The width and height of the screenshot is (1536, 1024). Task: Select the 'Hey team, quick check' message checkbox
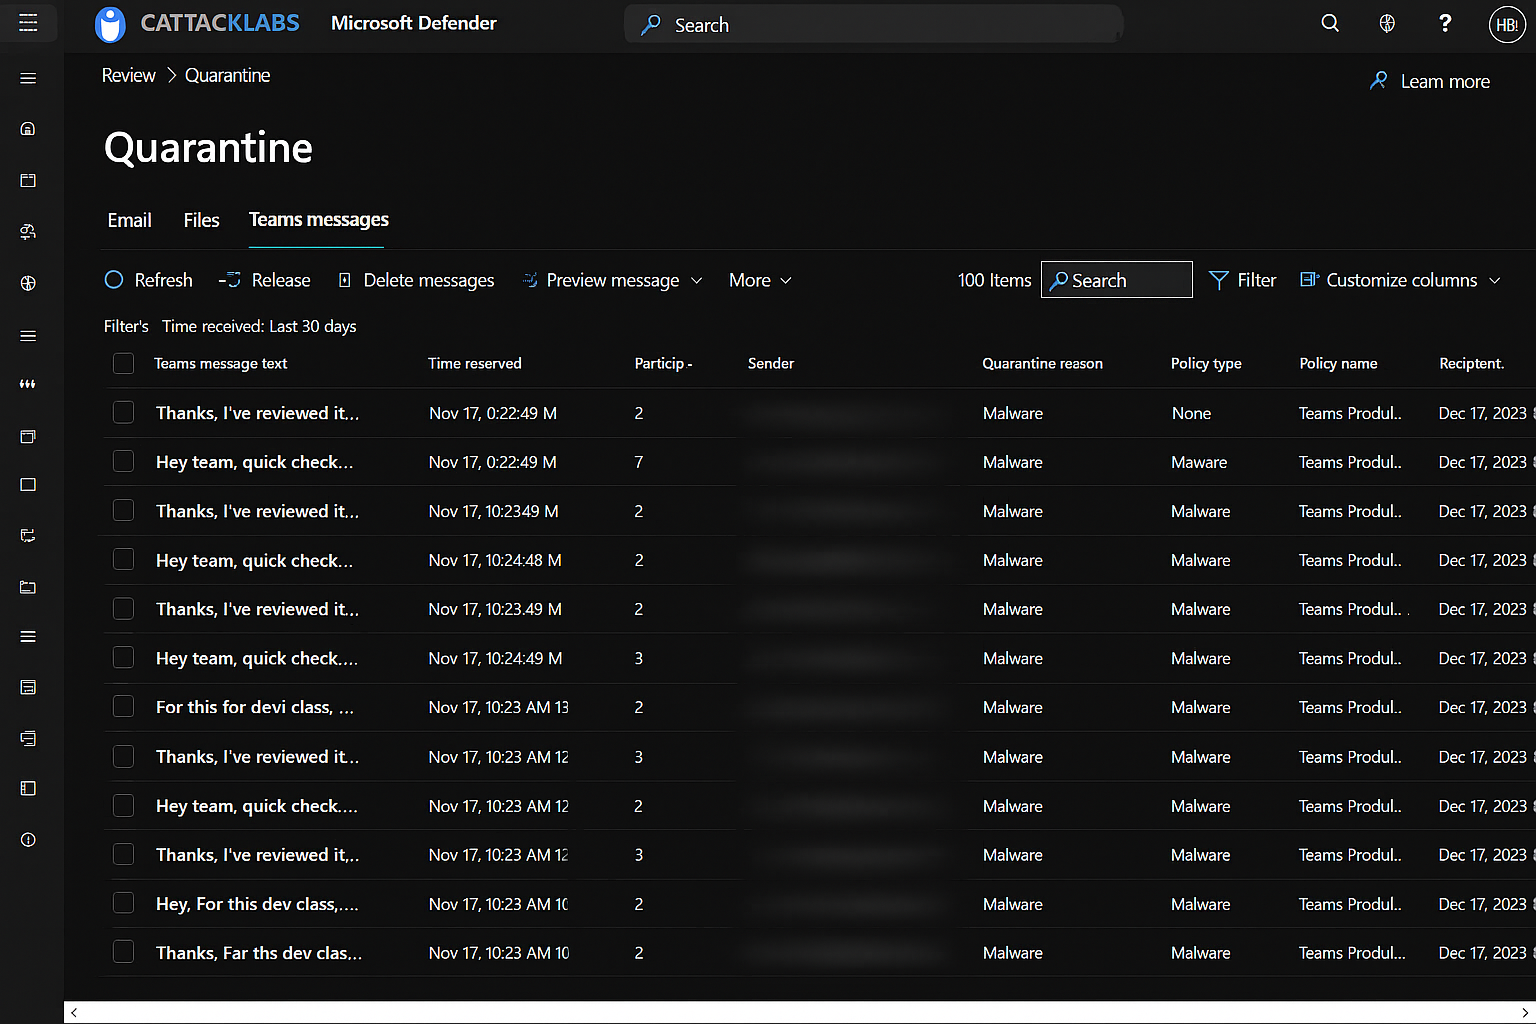coord(123,461)
